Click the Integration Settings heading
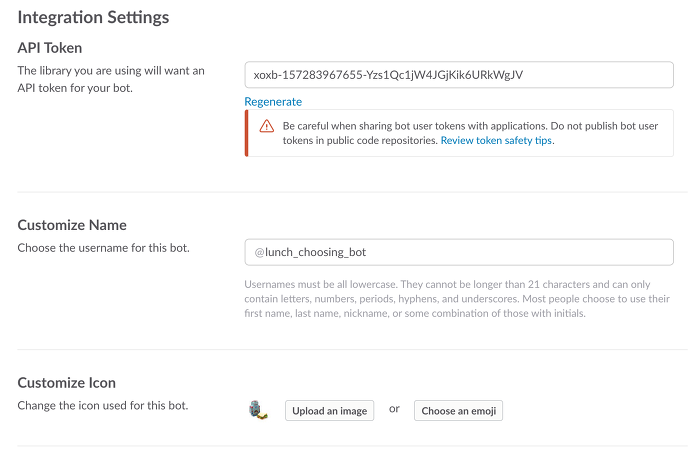This screenshot has width=700, height=455. tap(93, 17)
